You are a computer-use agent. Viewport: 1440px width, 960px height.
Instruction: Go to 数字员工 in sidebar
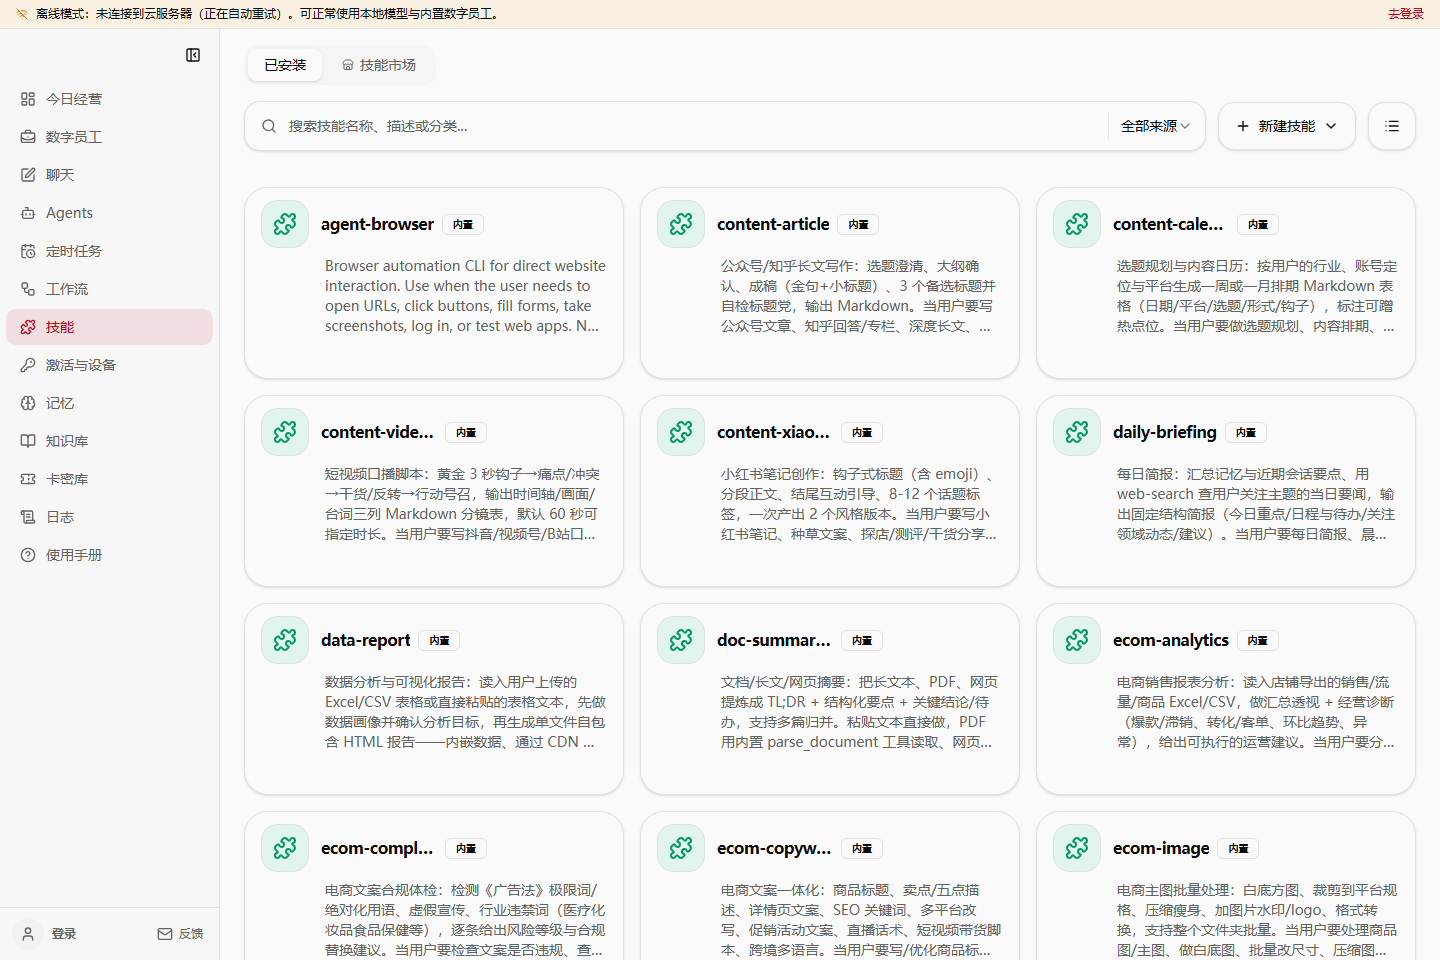pos(110,137)
